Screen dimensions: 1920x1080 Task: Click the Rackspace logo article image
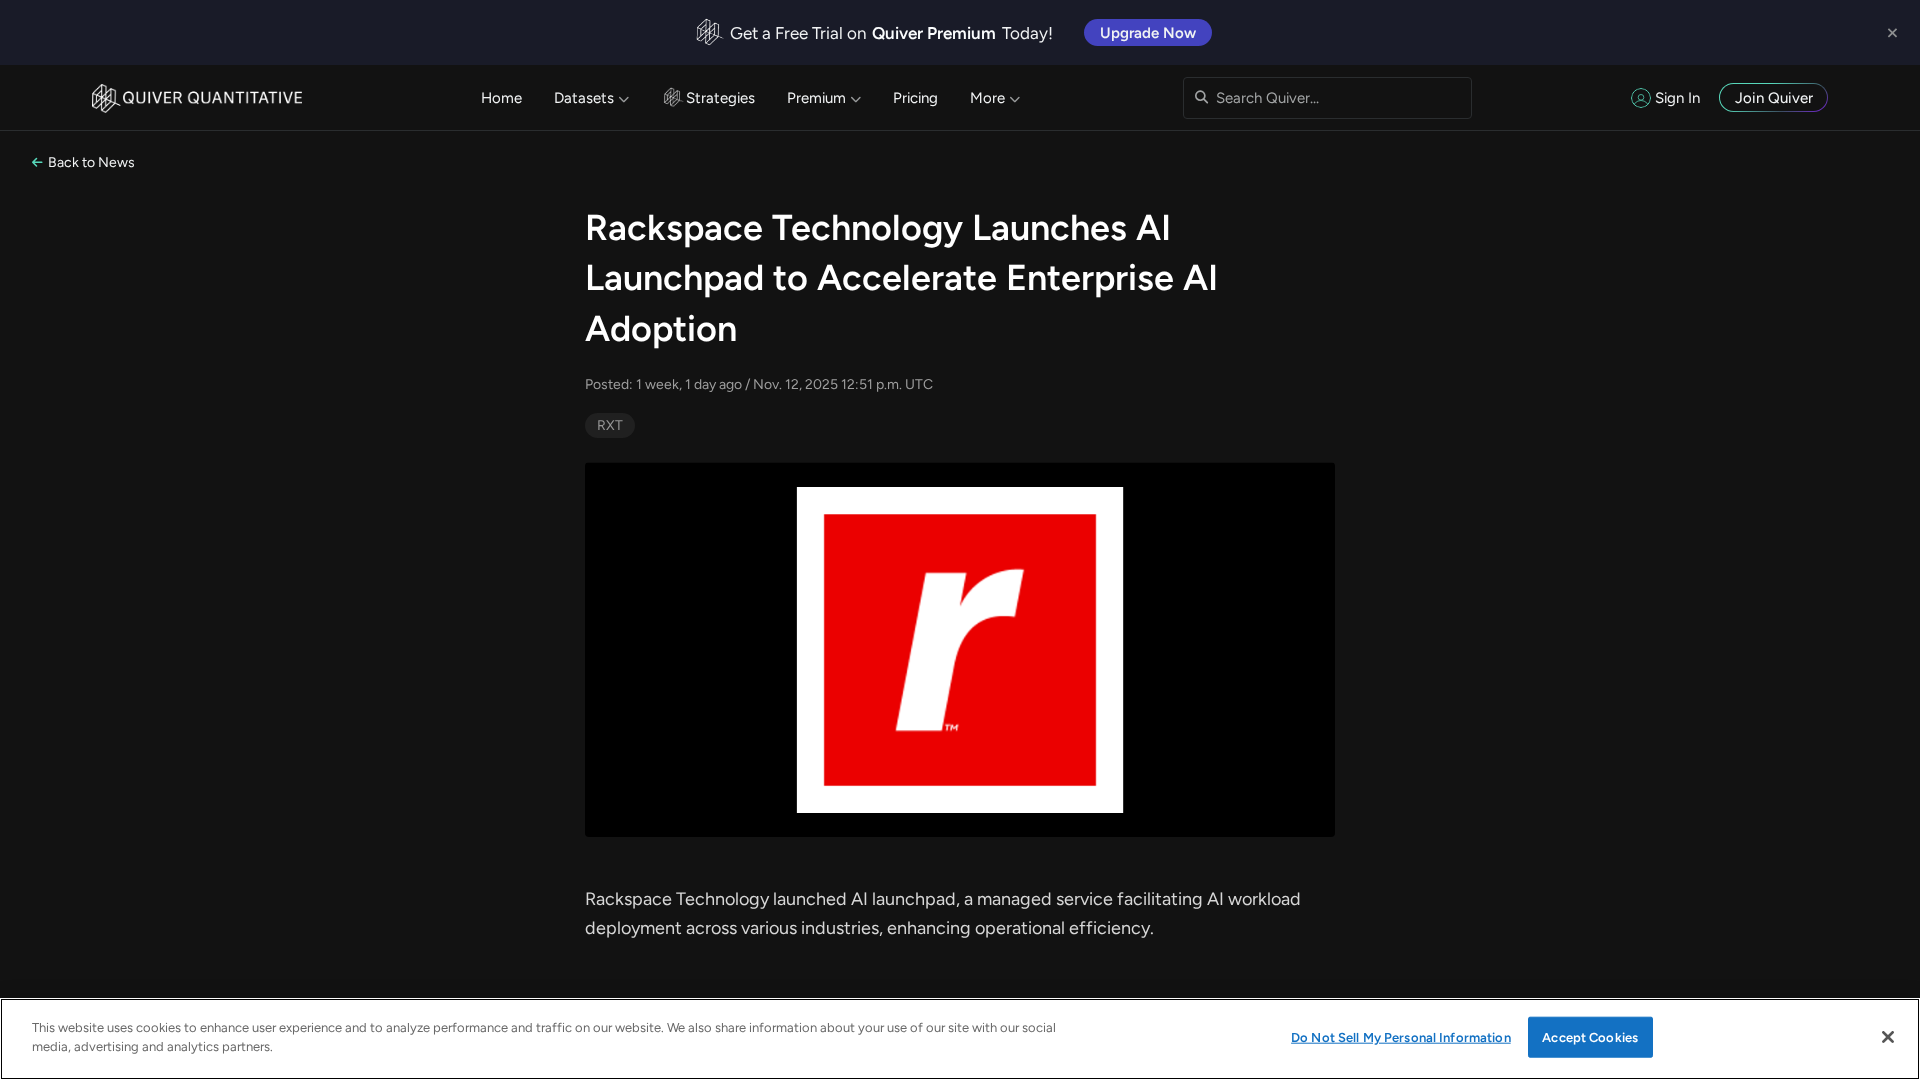(x=959, y=650)
